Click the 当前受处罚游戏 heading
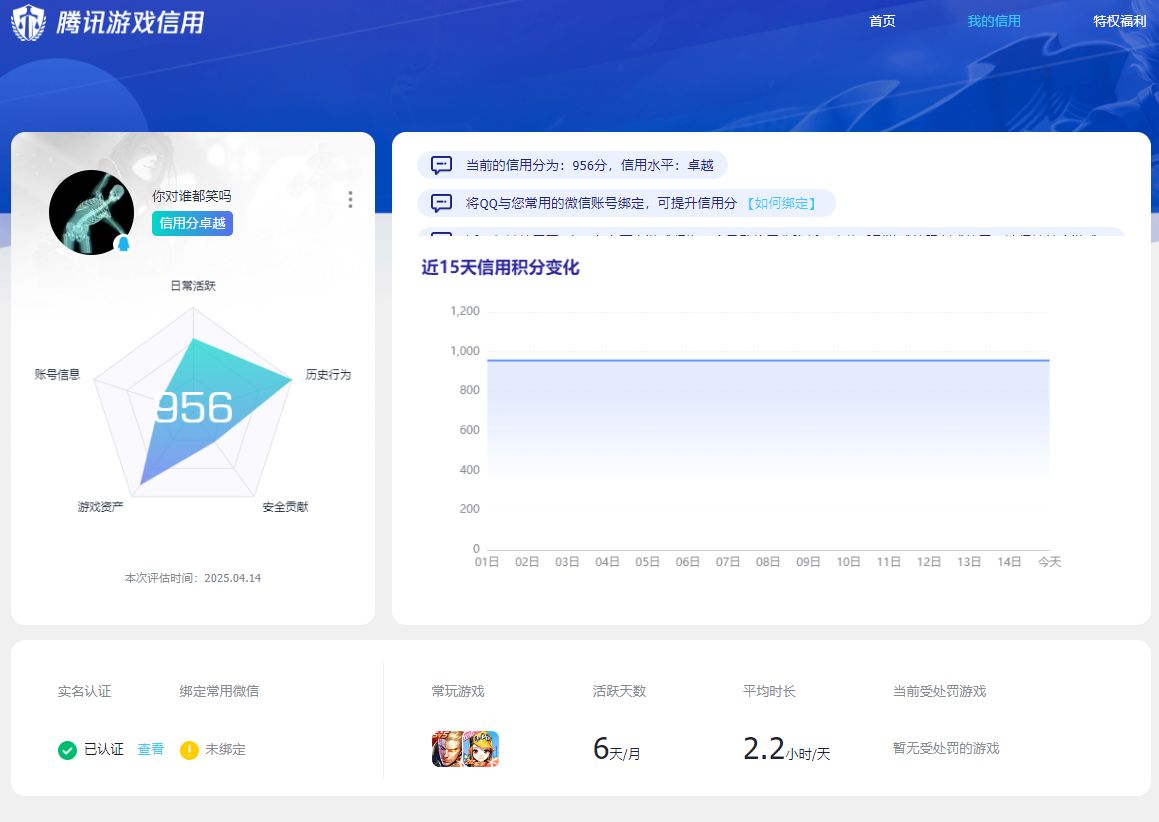The height and width of the screenshot is (822, 1159). [x=939, y=691]
